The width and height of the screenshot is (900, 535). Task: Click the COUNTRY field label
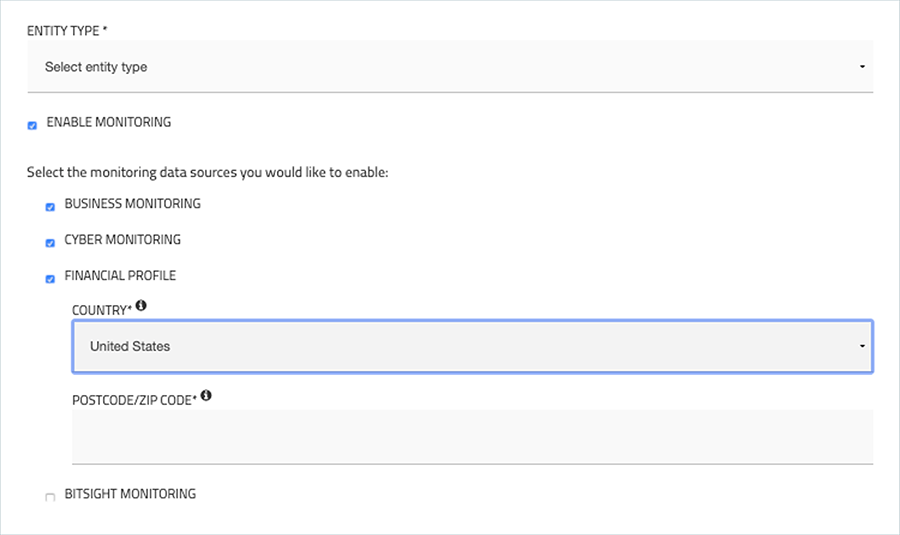pos(102,311)
